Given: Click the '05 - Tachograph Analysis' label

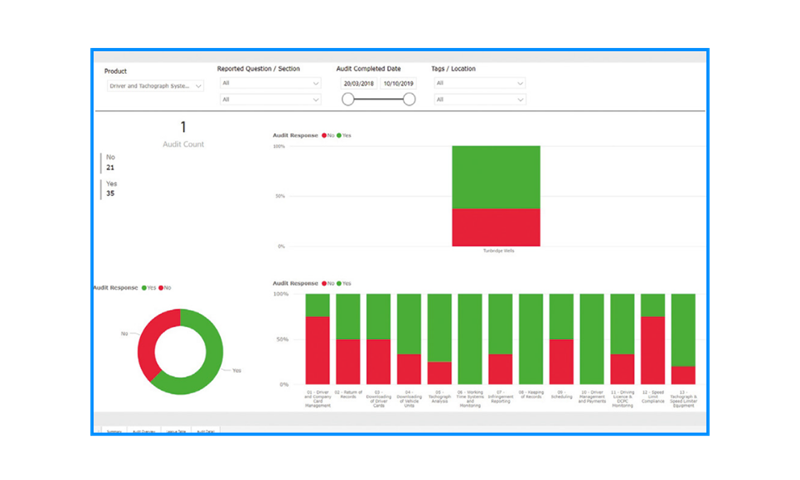Looking at the screenshot, I should [439, 397].
